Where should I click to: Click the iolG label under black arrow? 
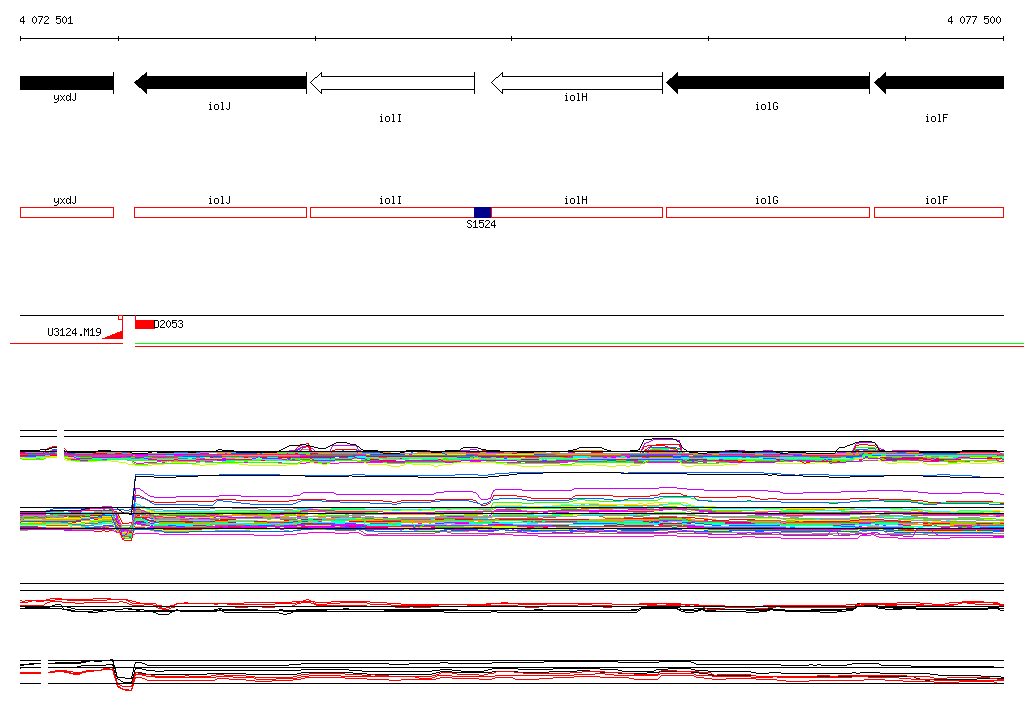pos(767,106)
